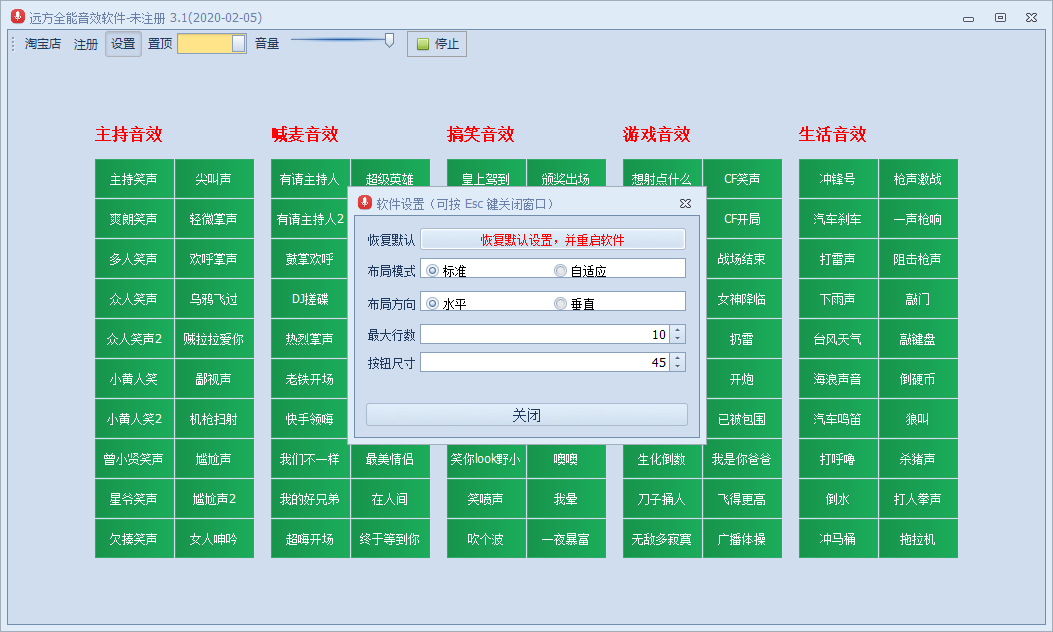Play the 主持笑声 sound effect button
Screen dimensions: 1053x632
(134, 179)
